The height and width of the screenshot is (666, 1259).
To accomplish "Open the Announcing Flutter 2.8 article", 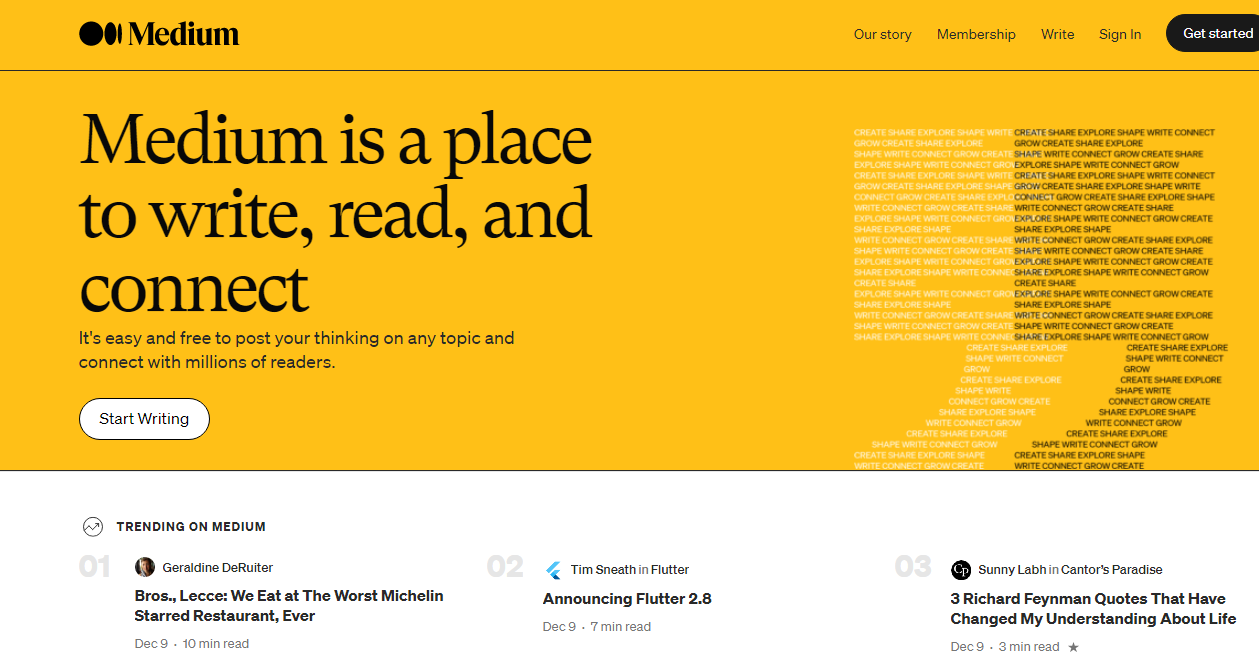I will tap(627, 599).
